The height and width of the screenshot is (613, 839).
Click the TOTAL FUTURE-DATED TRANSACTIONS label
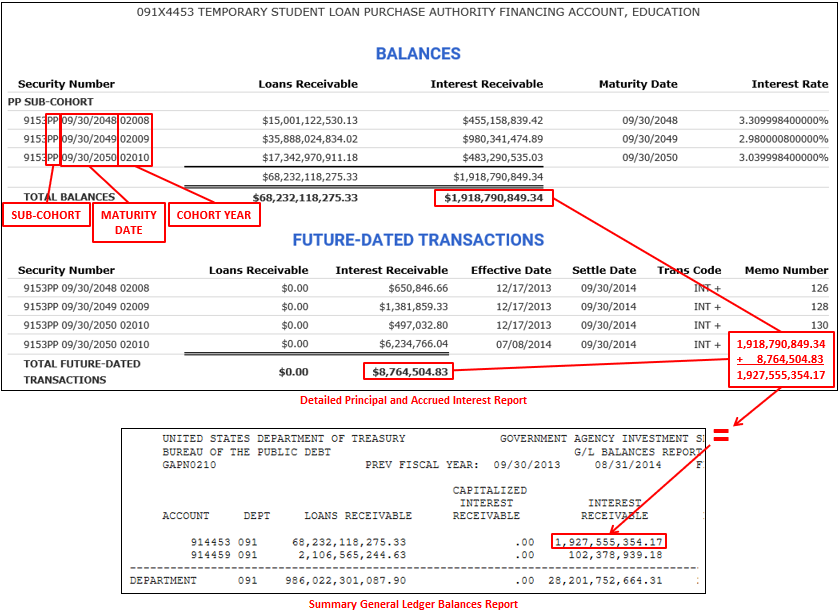tap(82, 372)
